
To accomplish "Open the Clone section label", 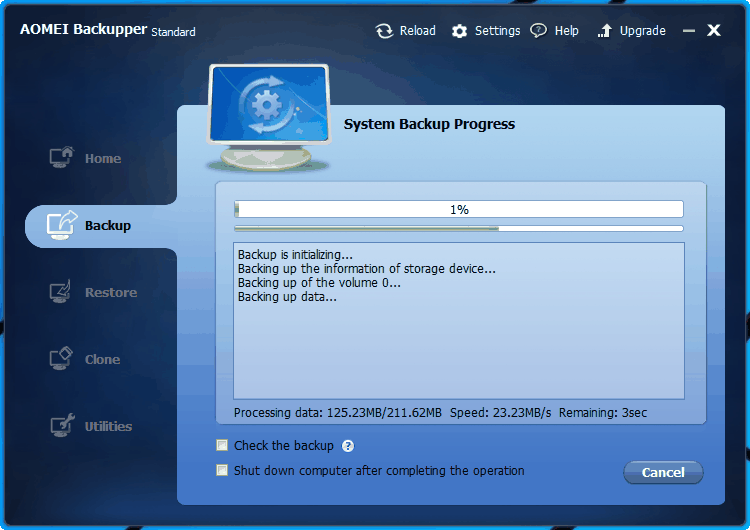I will 102,359.
